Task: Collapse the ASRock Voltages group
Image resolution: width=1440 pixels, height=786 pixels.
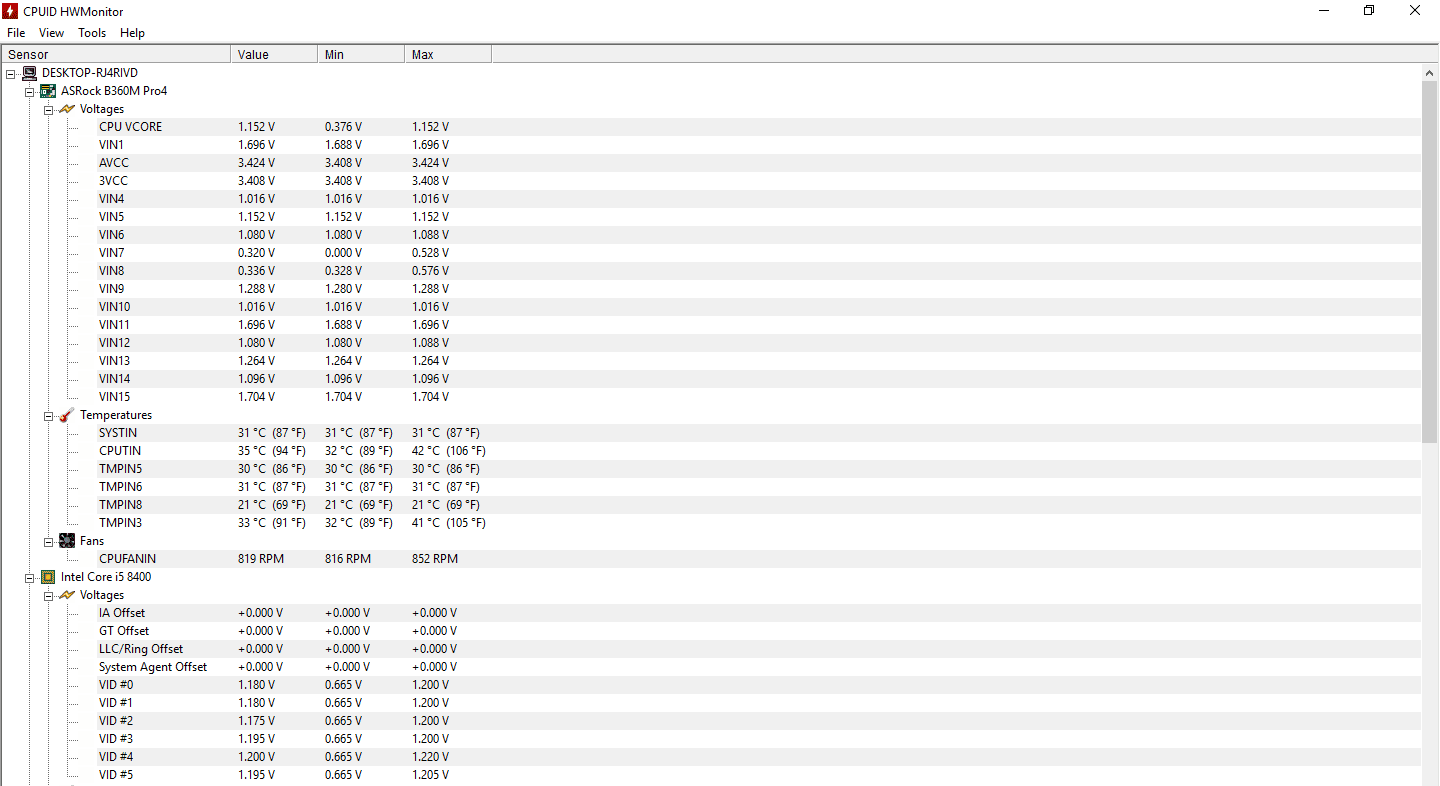Action: (49, 109)
